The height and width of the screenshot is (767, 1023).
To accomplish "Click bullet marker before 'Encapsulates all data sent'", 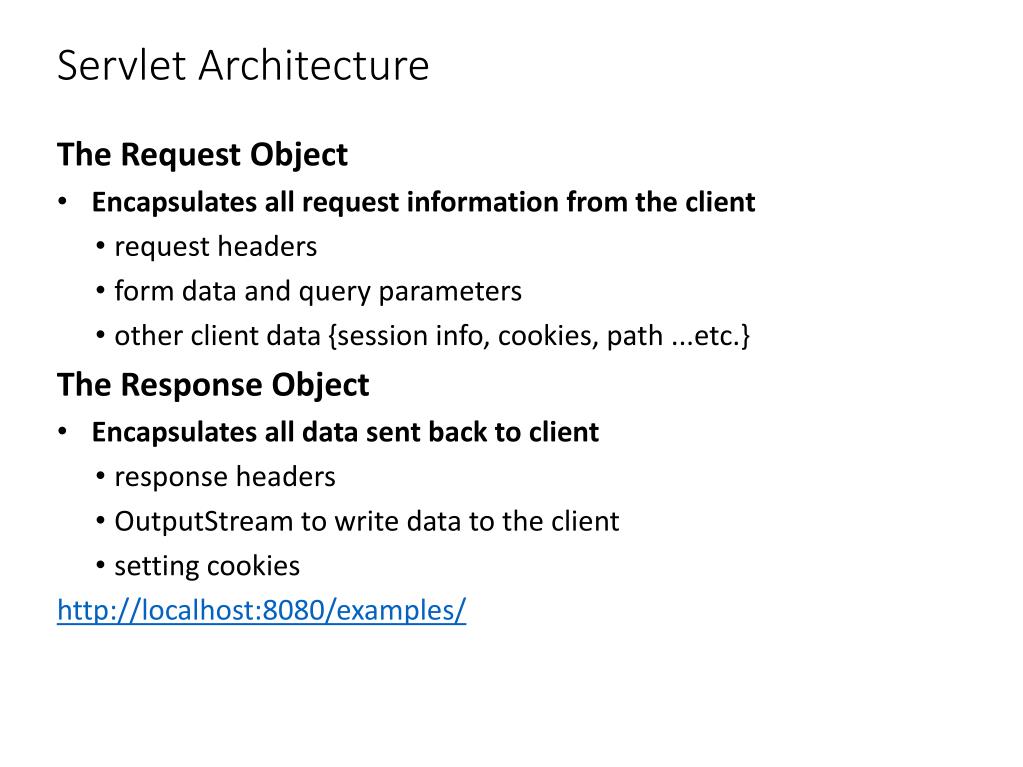I will coord(62,432).
